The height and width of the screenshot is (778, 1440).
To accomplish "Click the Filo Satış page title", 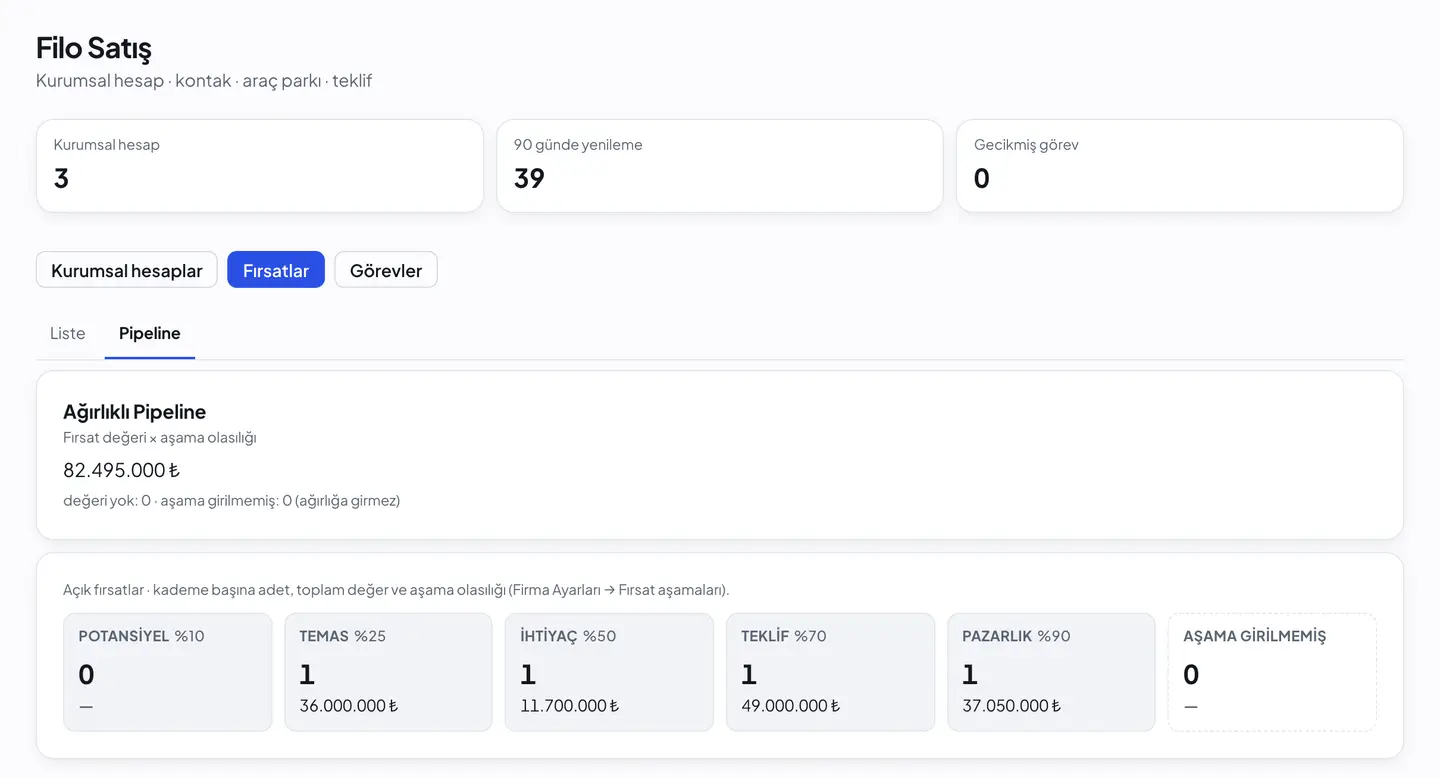I will (94, 47).
